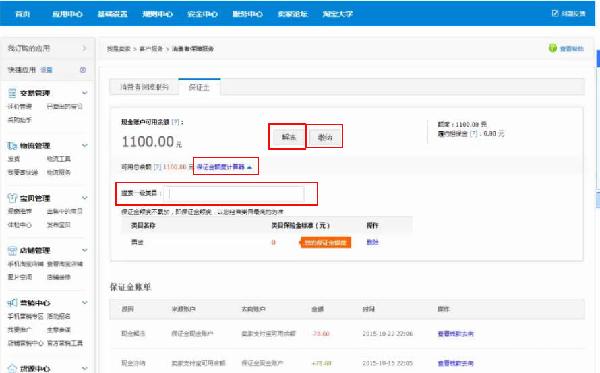
Task: Switch to the 消费者保障服务 tab
Action: 144,87
